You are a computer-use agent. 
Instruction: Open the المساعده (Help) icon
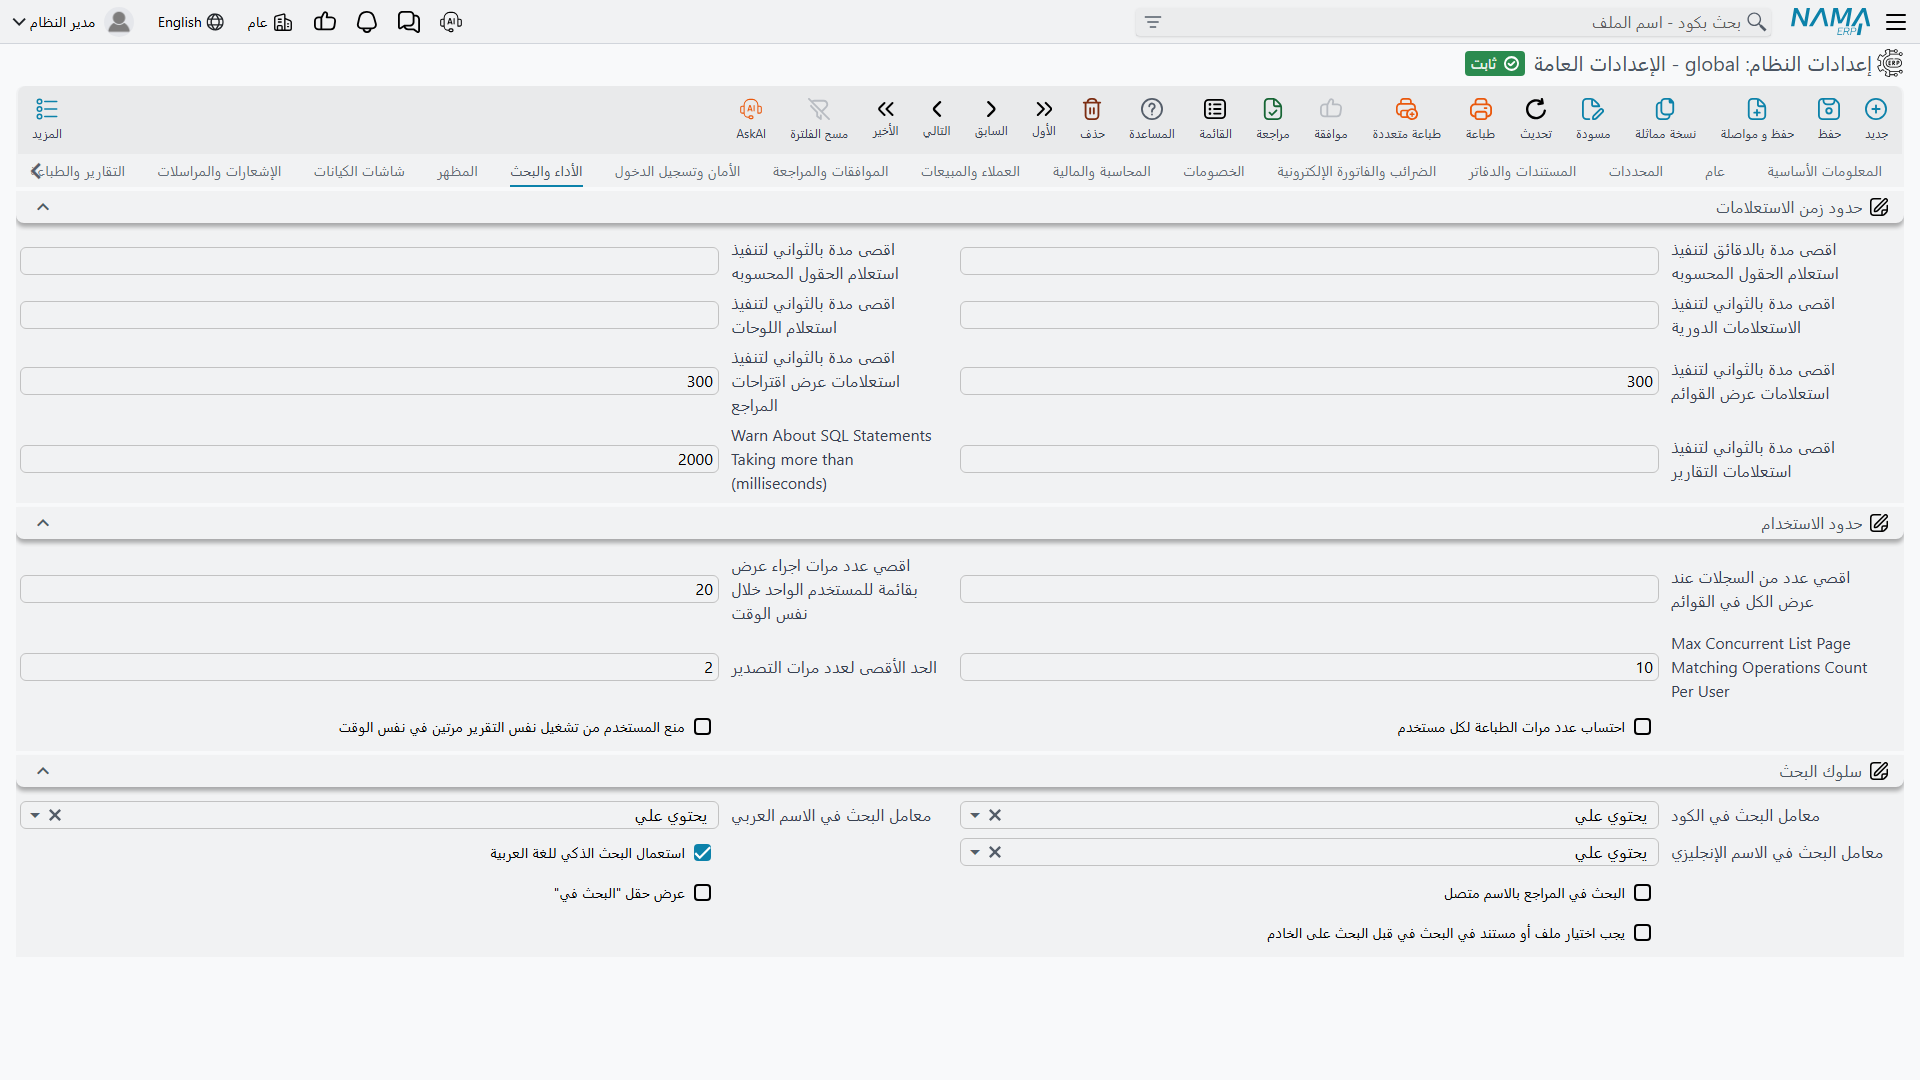tap(1152, 109)
